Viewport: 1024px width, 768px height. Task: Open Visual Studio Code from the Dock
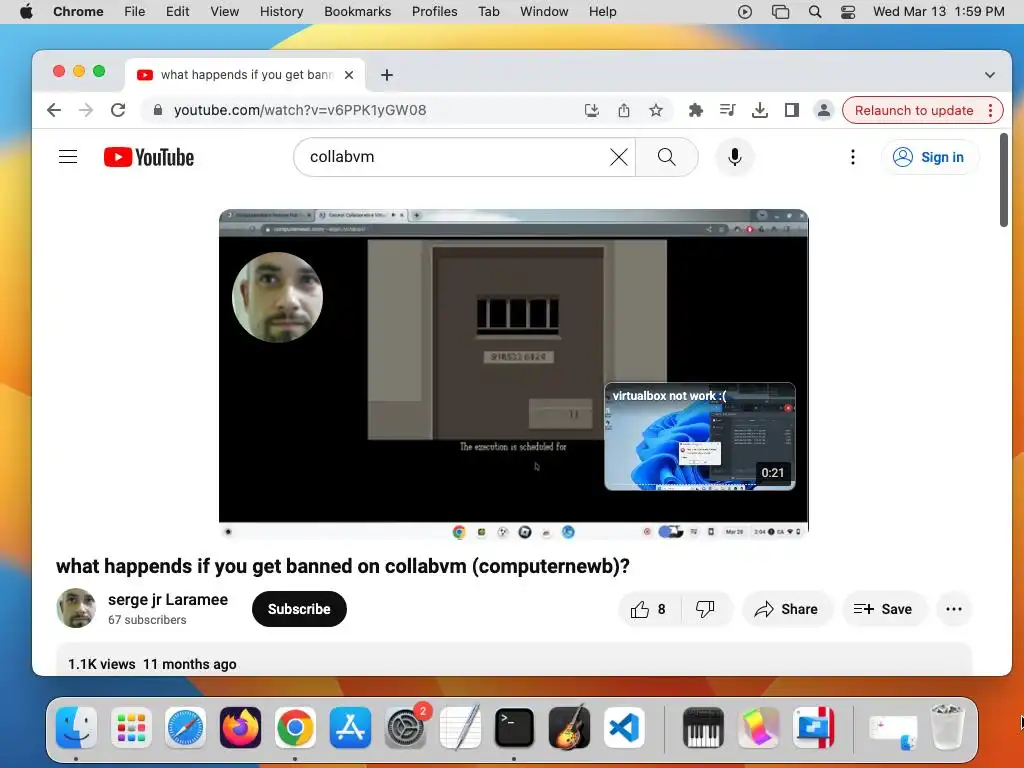624,727
